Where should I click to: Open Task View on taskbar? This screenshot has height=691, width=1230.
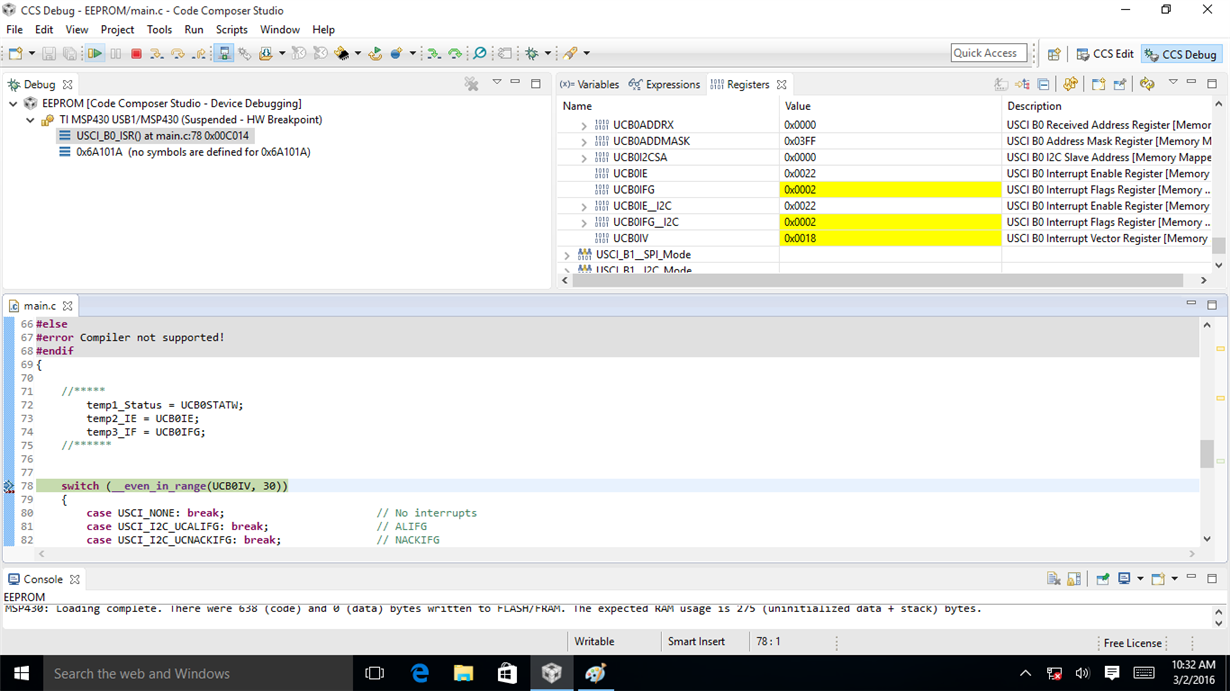(x=375, y=673)
